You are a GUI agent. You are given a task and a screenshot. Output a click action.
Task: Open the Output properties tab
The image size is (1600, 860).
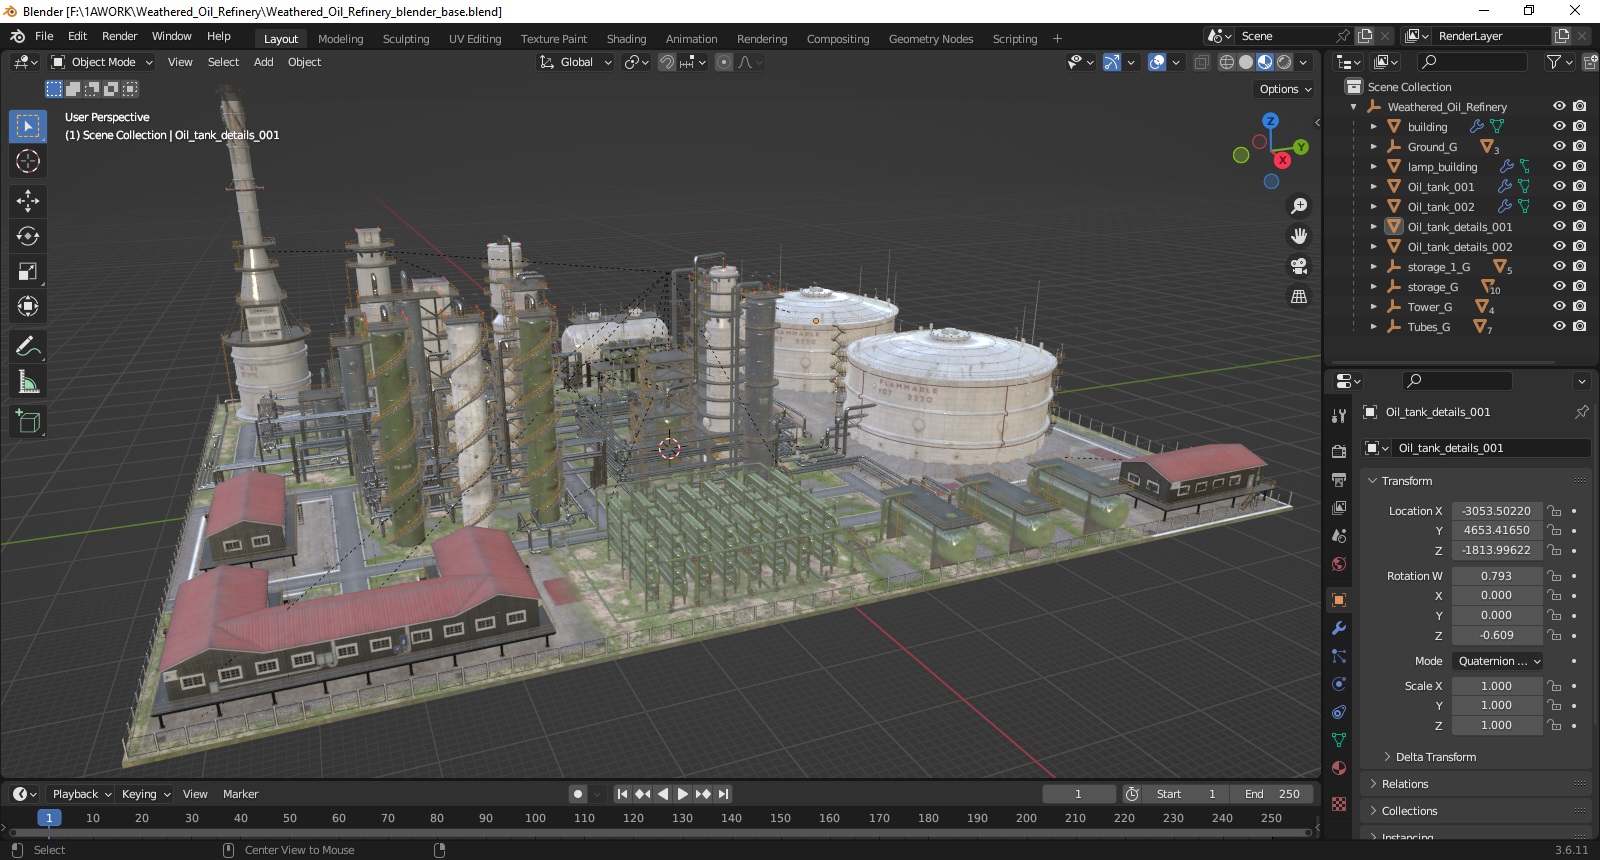point(1339,480)
